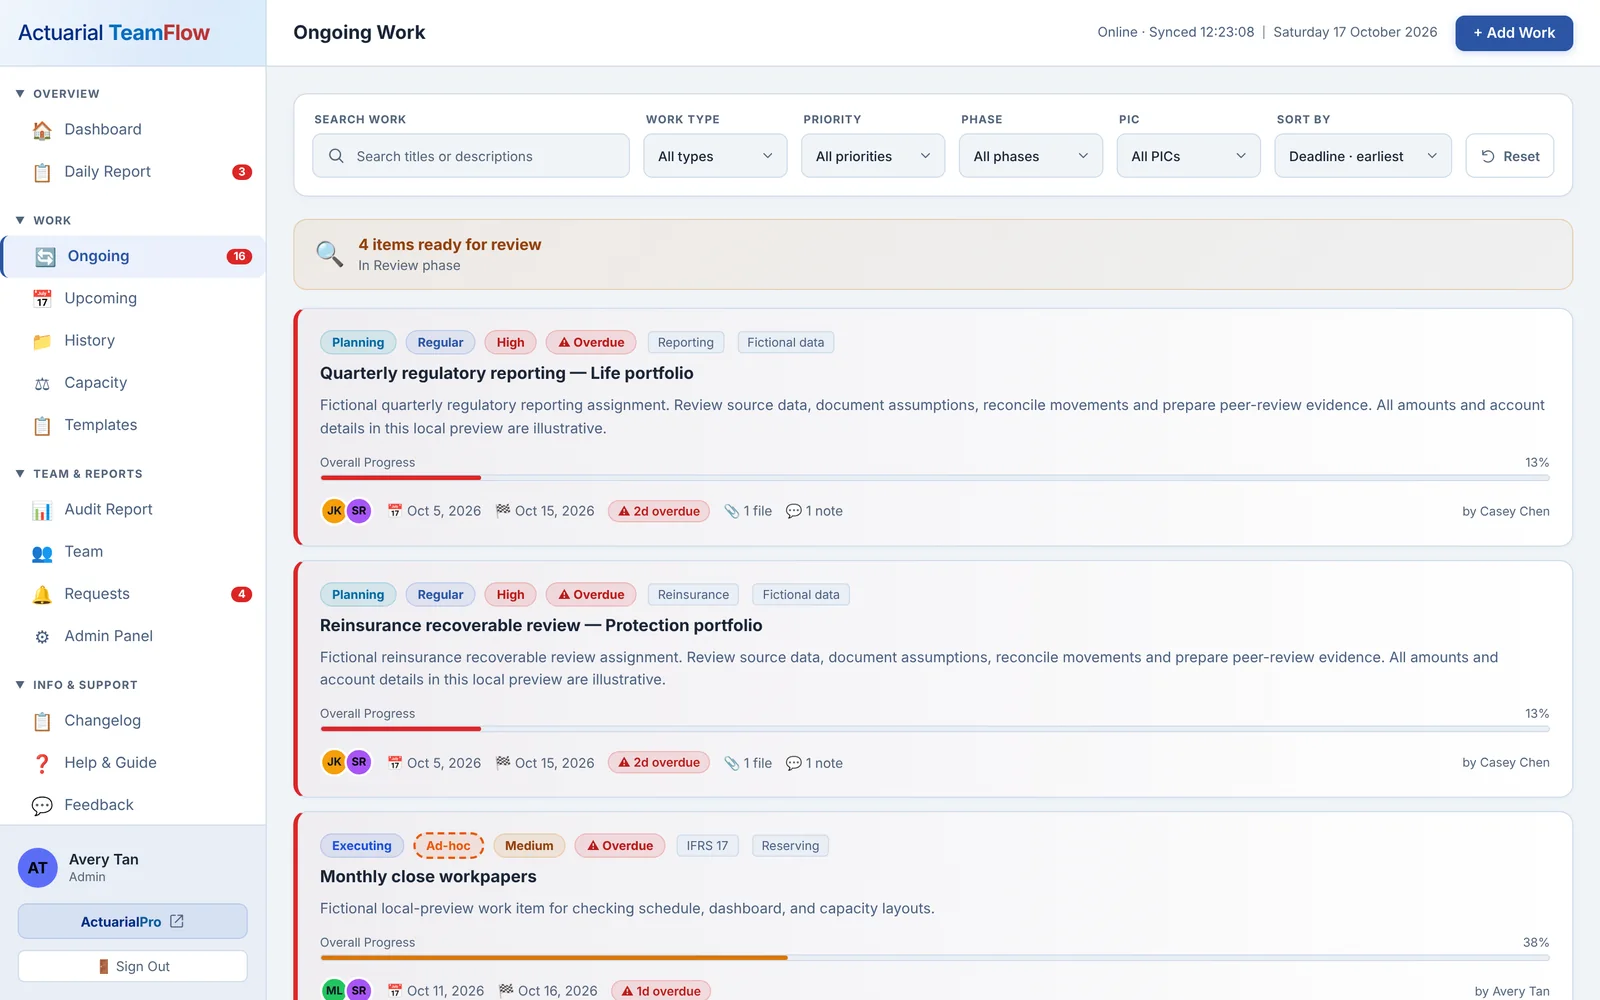Open the Changelog page

133,720
